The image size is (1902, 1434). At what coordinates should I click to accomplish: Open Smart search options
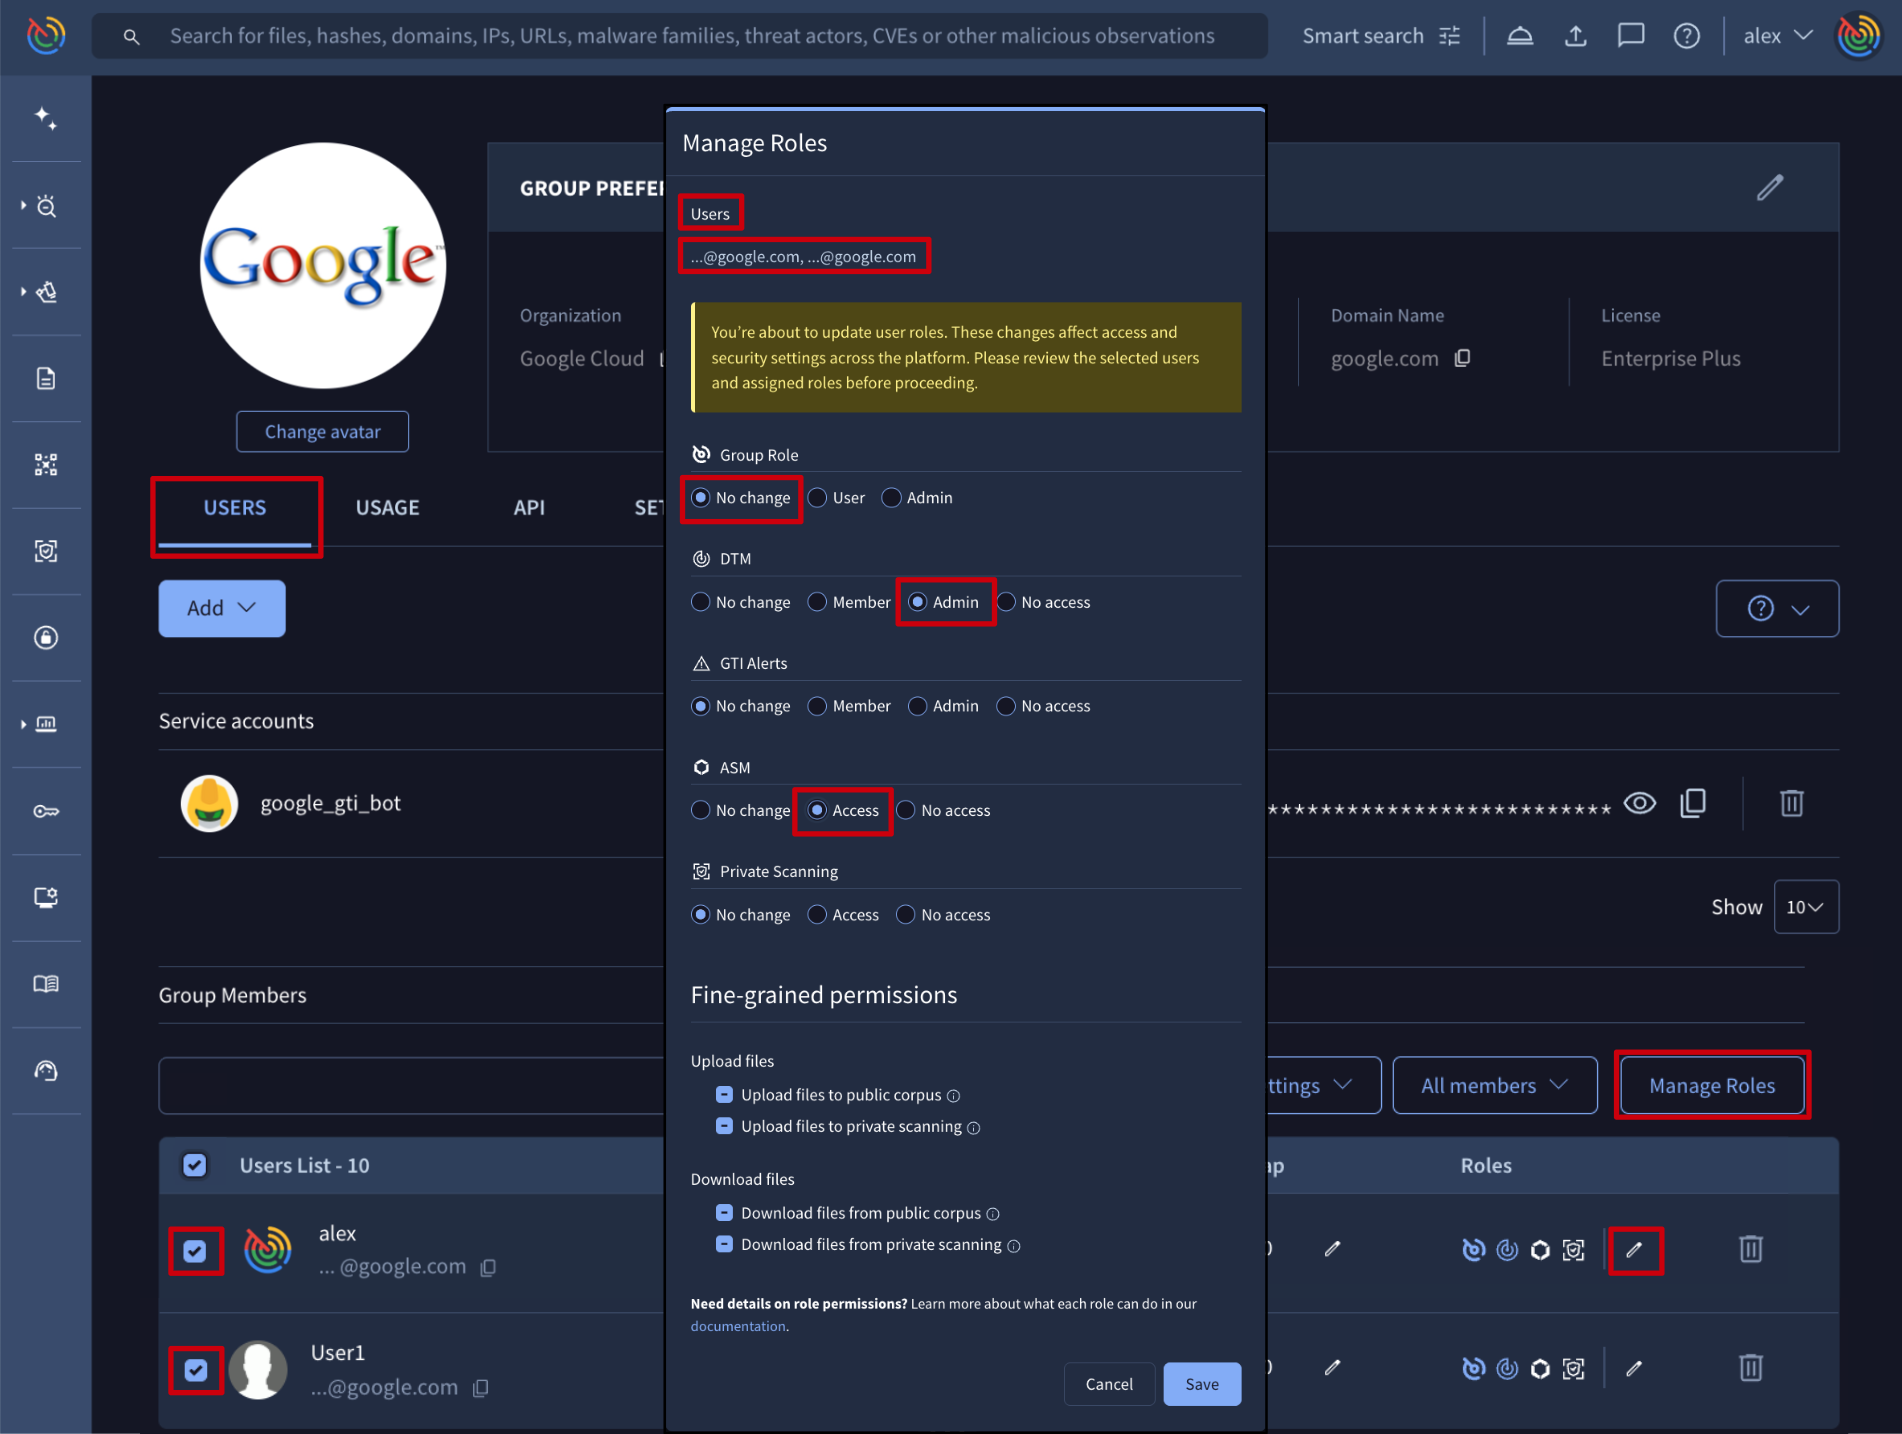[x=1381, y=36]
